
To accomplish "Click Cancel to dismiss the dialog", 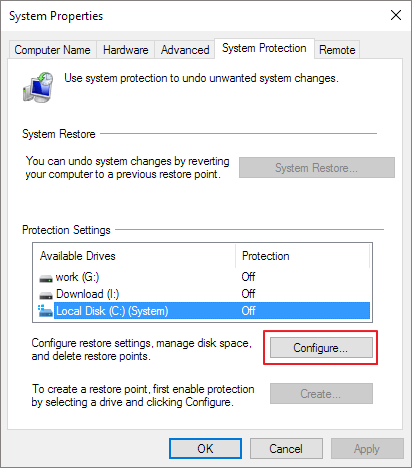I will (x=286, y=448).
